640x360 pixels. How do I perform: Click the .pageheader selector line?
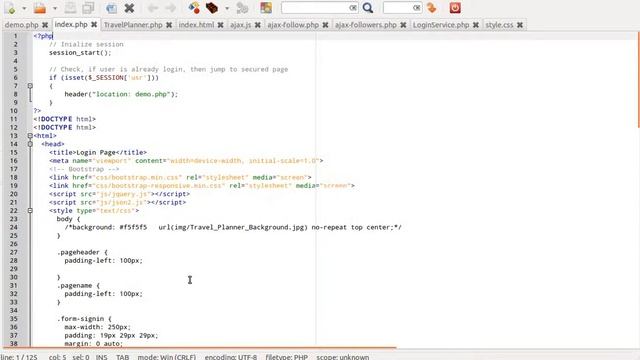pos(82,252)
